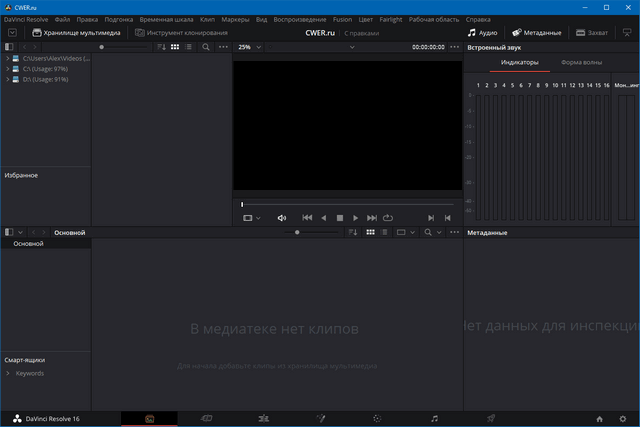Toggle loop playback in viewer

click(x=387, y=217)
